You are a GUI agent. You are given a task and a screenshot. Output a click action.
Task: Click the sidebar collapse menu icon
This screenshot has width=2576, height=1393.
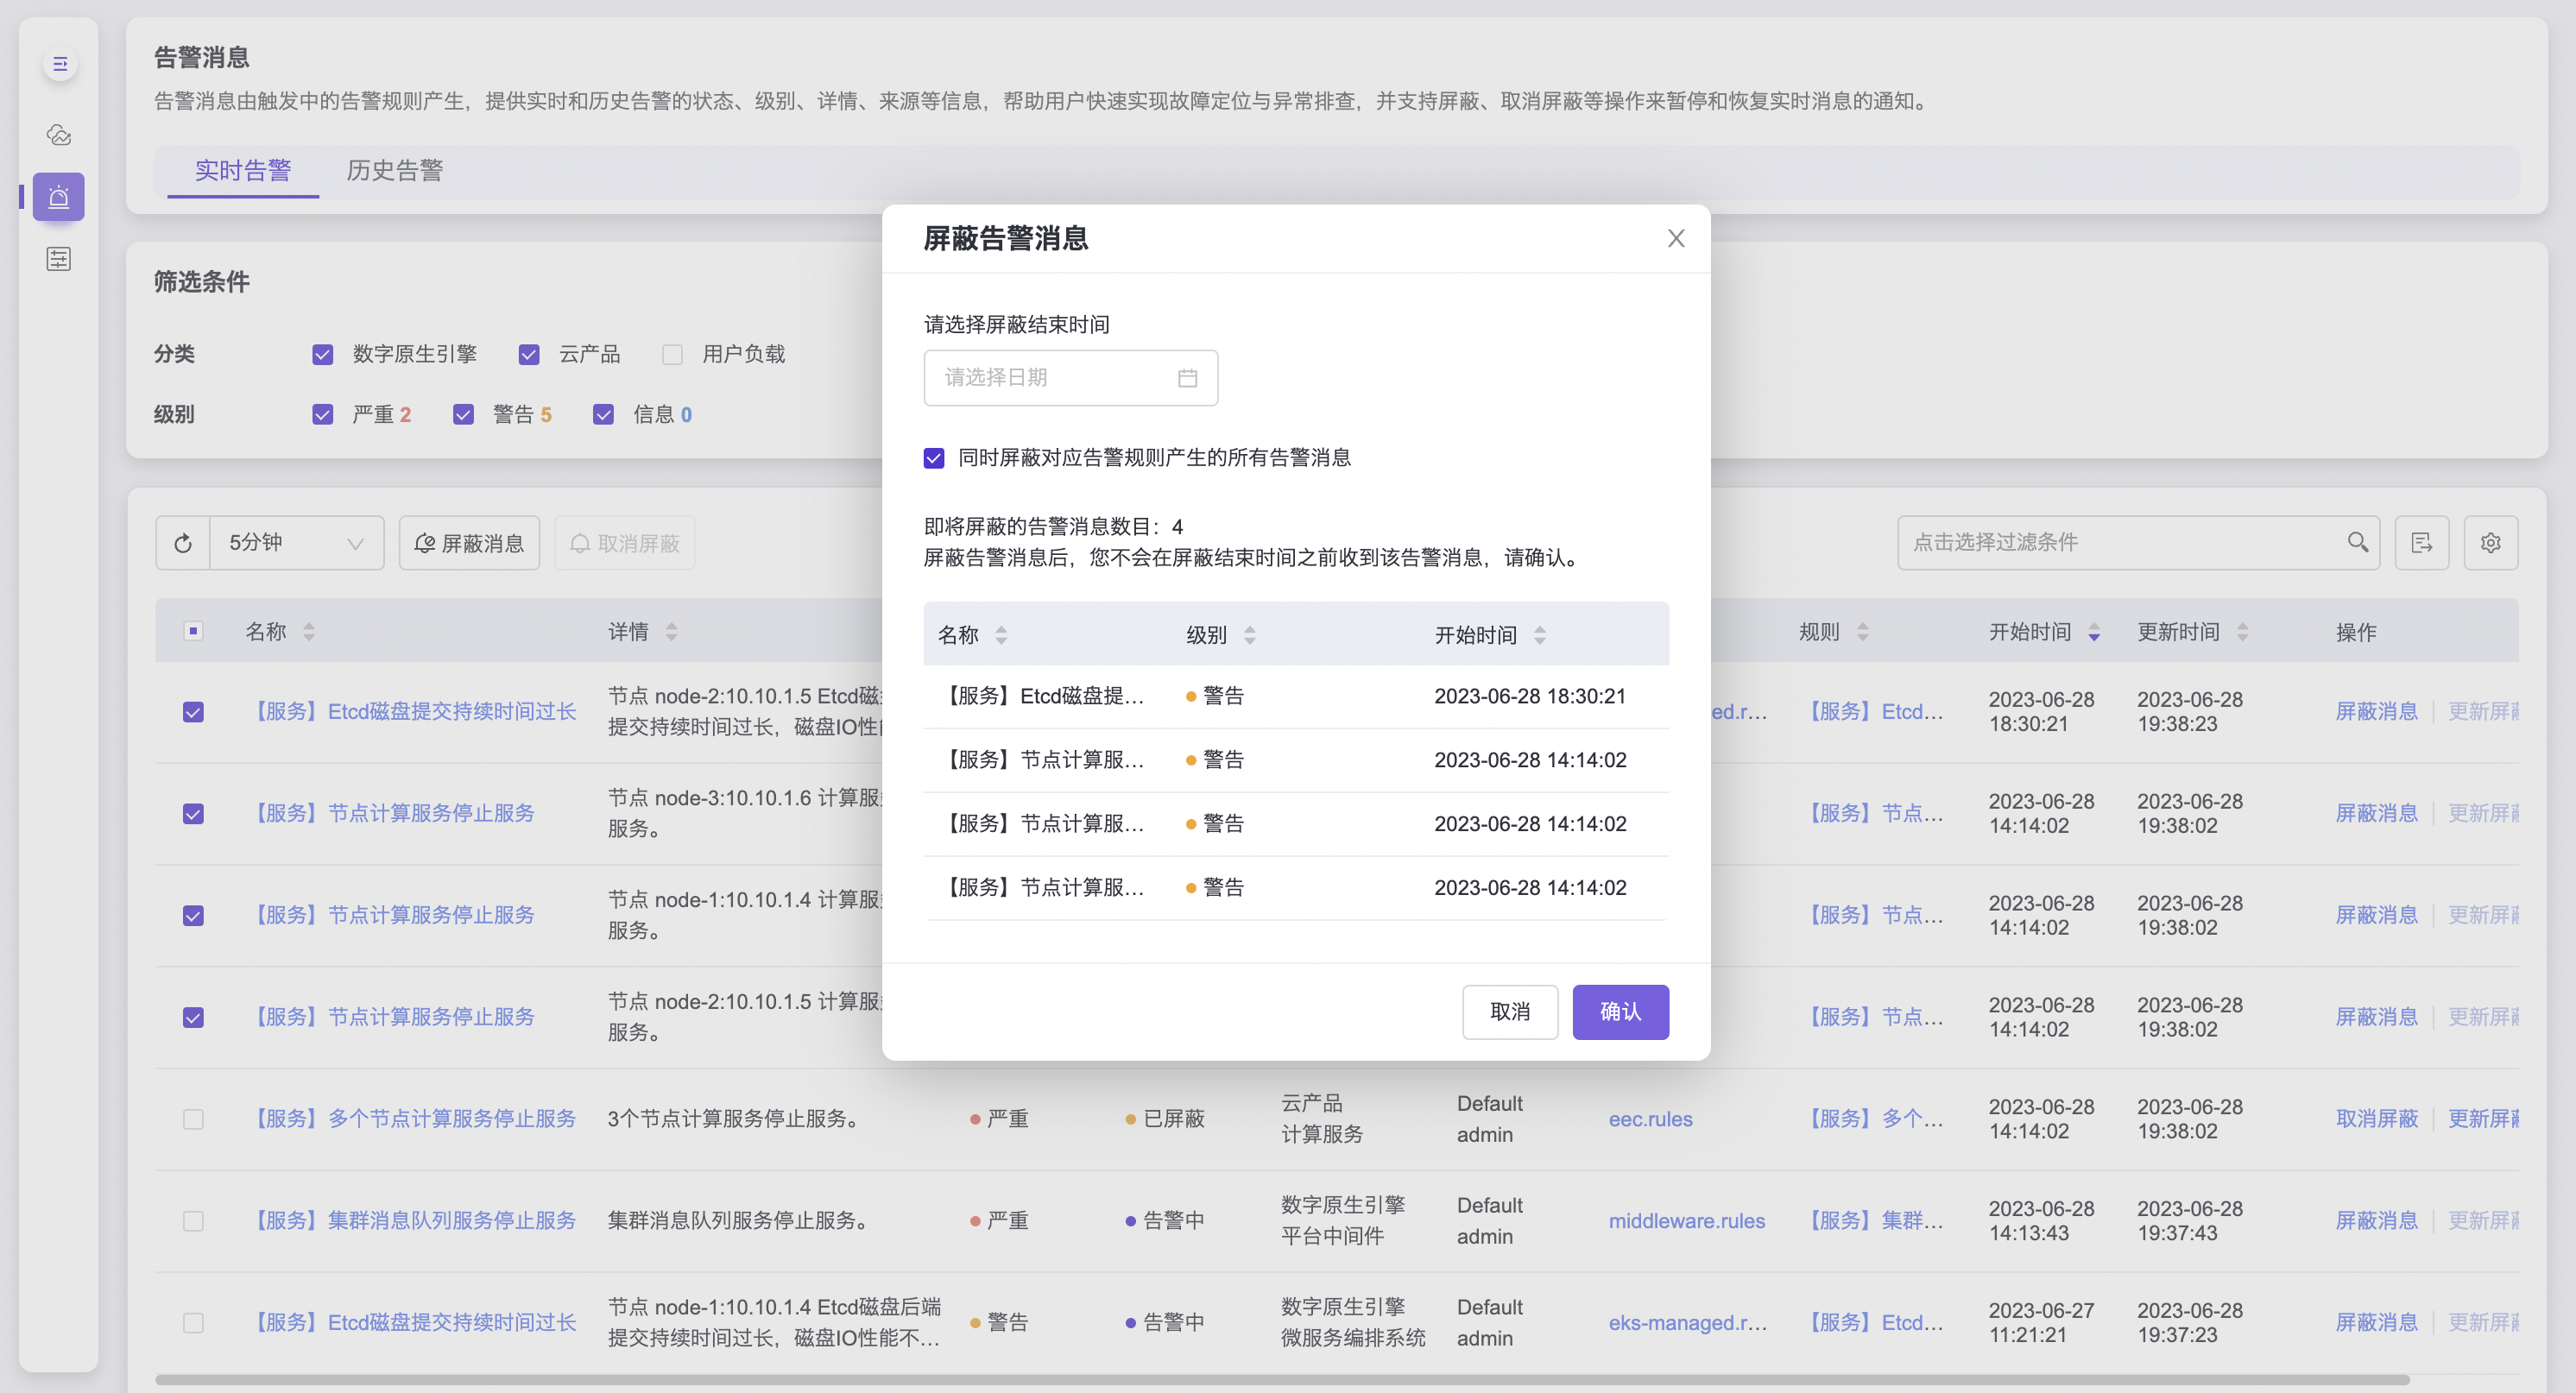[60, 64]
